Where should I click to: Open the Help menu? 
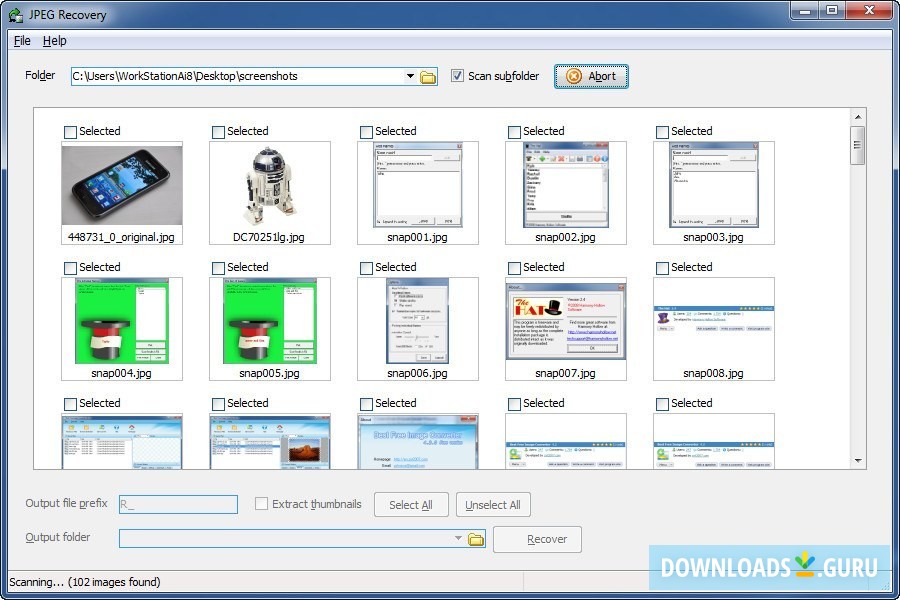coord(55,41)
